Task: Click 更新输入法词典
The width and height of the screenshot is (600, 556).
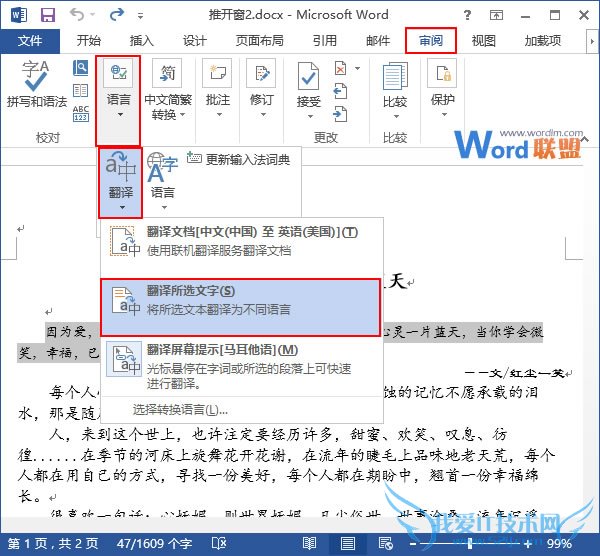Action: coord(239,159)
